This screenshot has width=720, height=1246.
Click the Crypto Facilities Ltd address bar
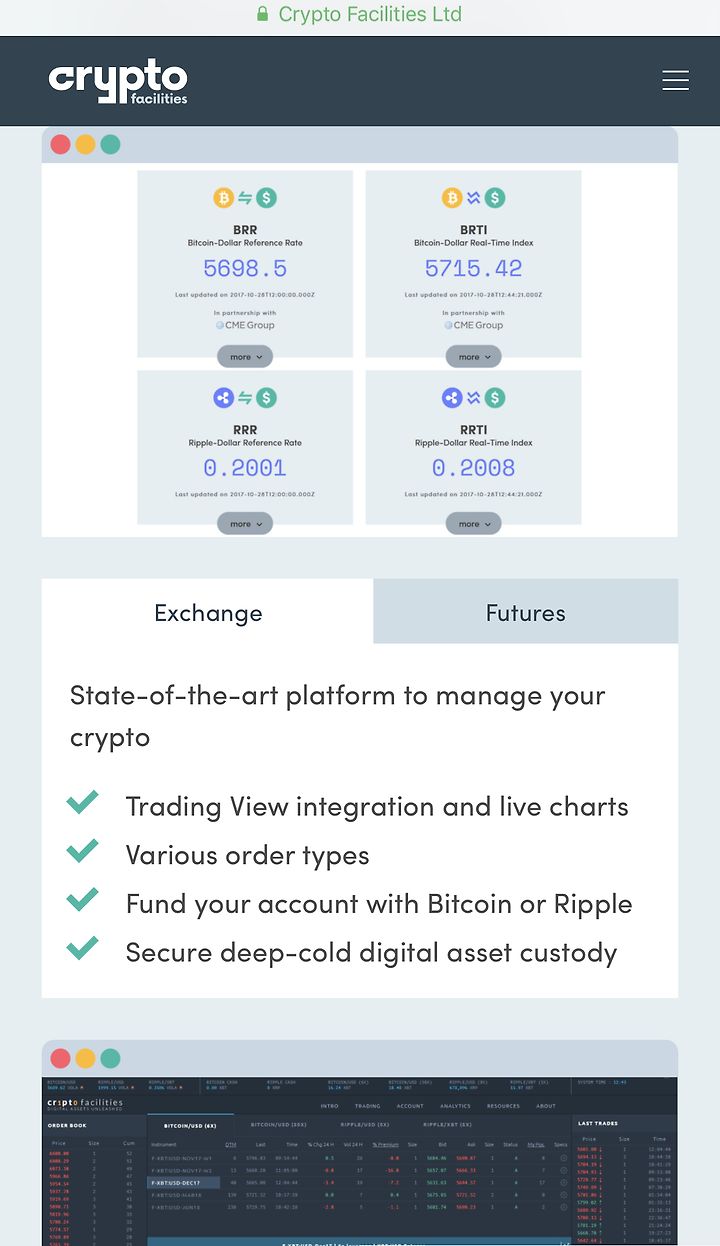[360, 14]
